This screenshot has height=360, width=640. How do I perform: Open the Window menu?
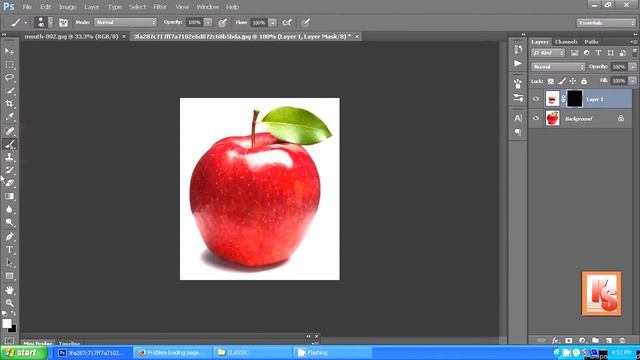pos(208,7)
